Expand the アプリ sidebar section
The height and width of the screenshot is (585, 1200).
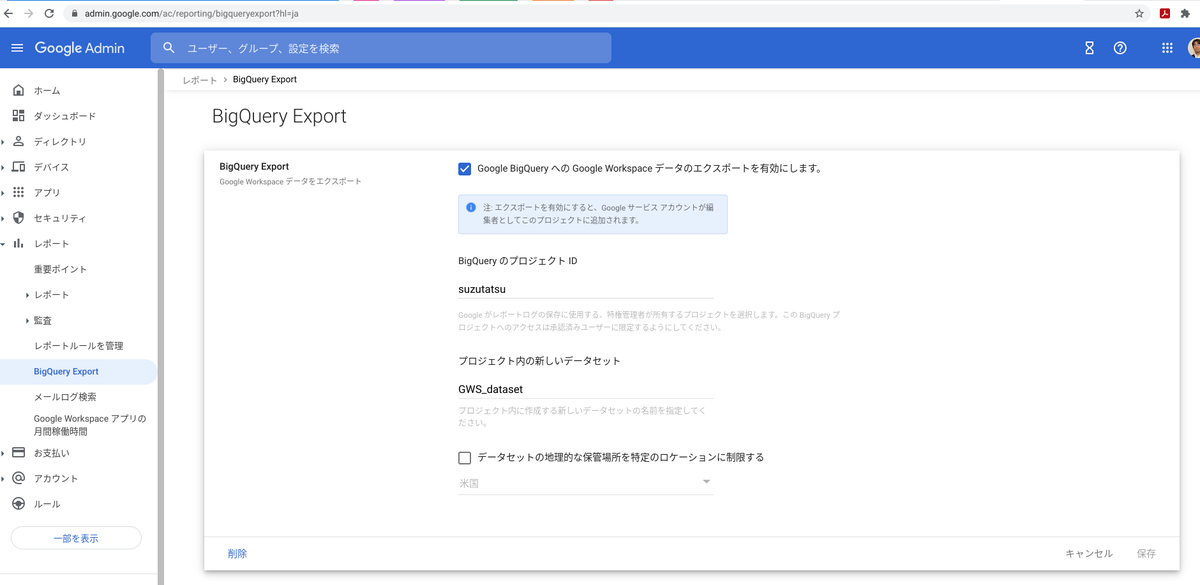point(3,193)
